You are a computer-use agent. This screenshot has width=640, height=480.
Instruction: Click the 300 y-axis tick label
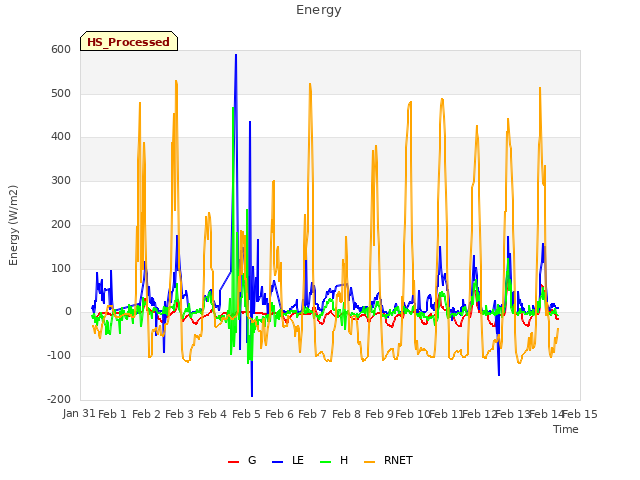click(61, 180)
